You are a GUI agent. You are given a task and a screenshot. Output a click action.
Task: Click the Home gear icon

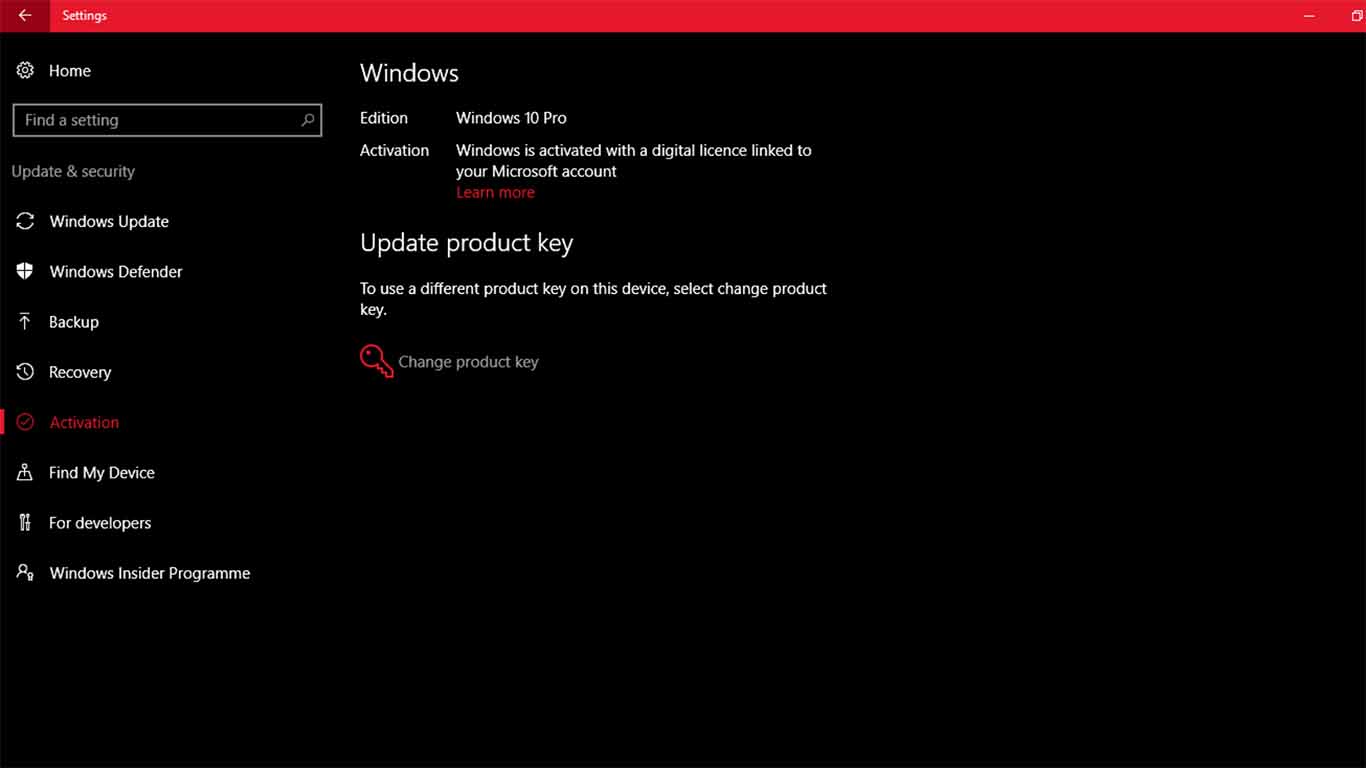(25, 70)
